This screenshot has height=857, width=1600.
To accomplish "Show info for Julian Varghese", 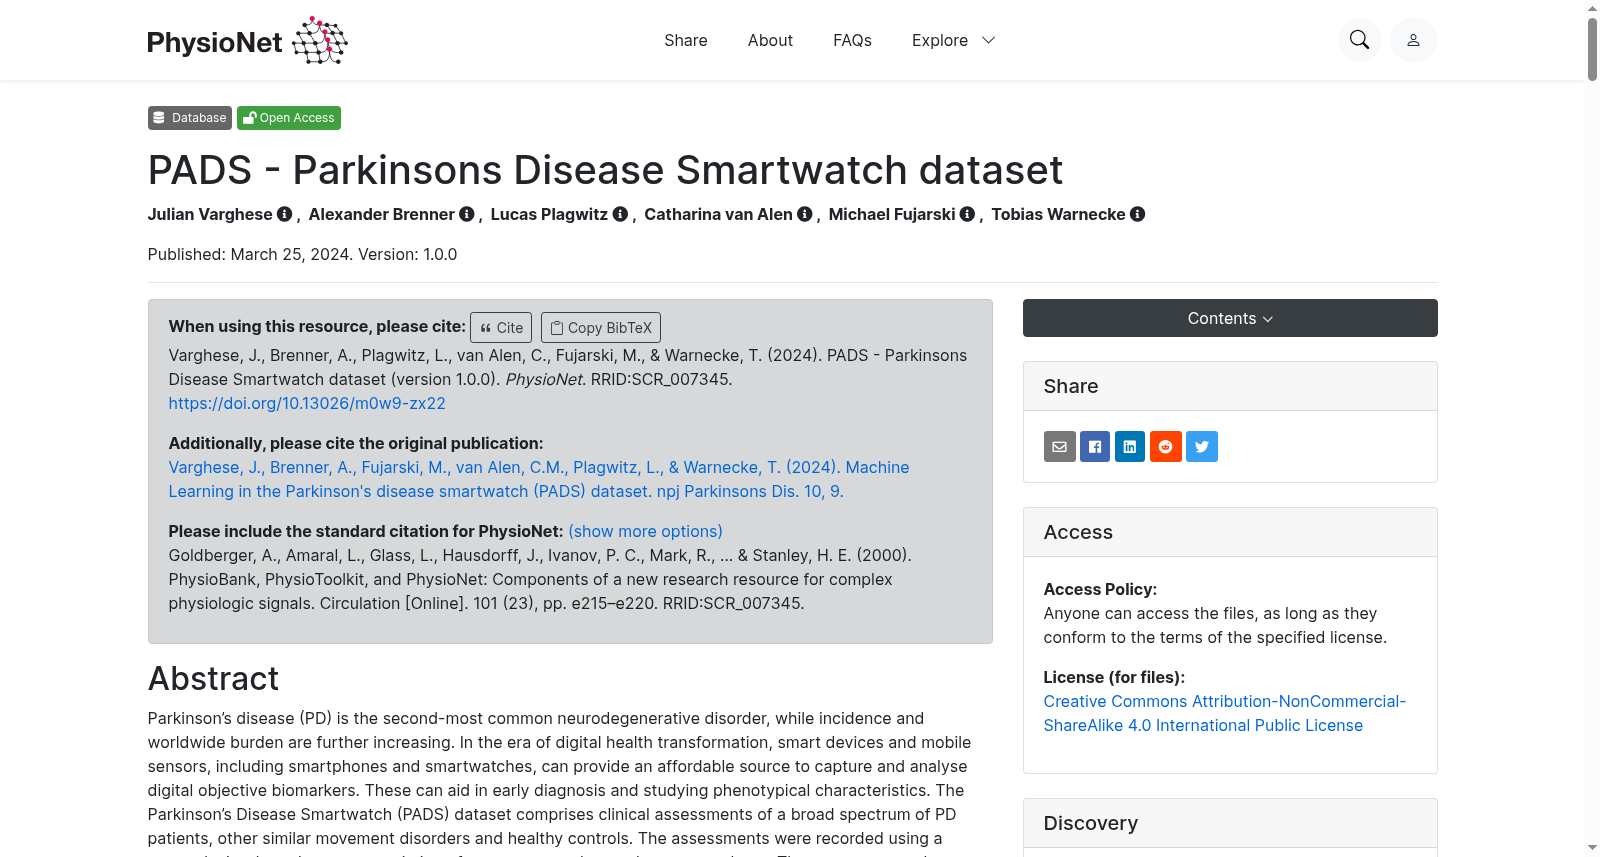I will coord(285,214).
